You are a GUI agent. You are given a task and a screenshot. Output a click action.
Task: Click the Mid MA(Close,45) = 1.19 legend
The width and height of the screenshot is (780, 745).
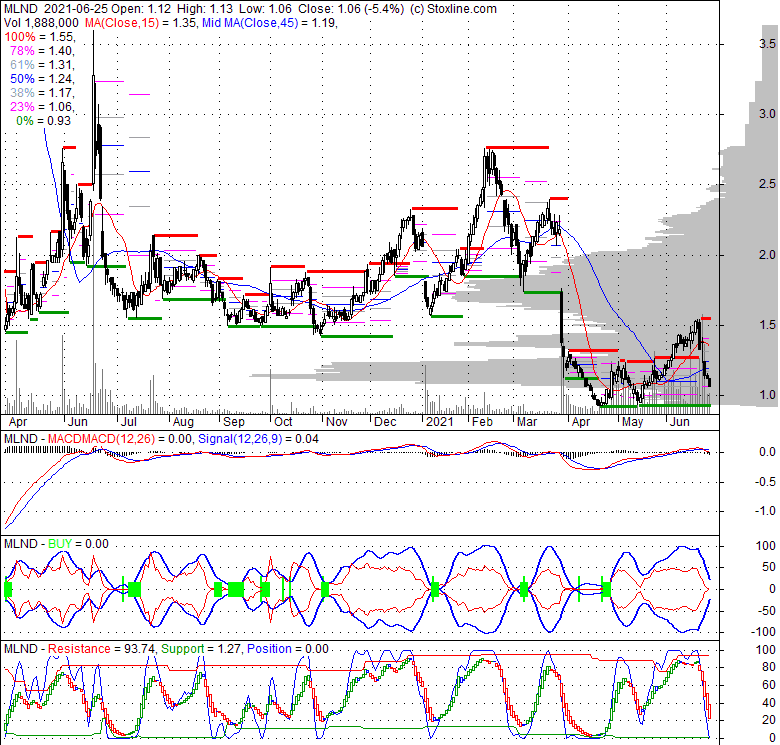(269, 23)
